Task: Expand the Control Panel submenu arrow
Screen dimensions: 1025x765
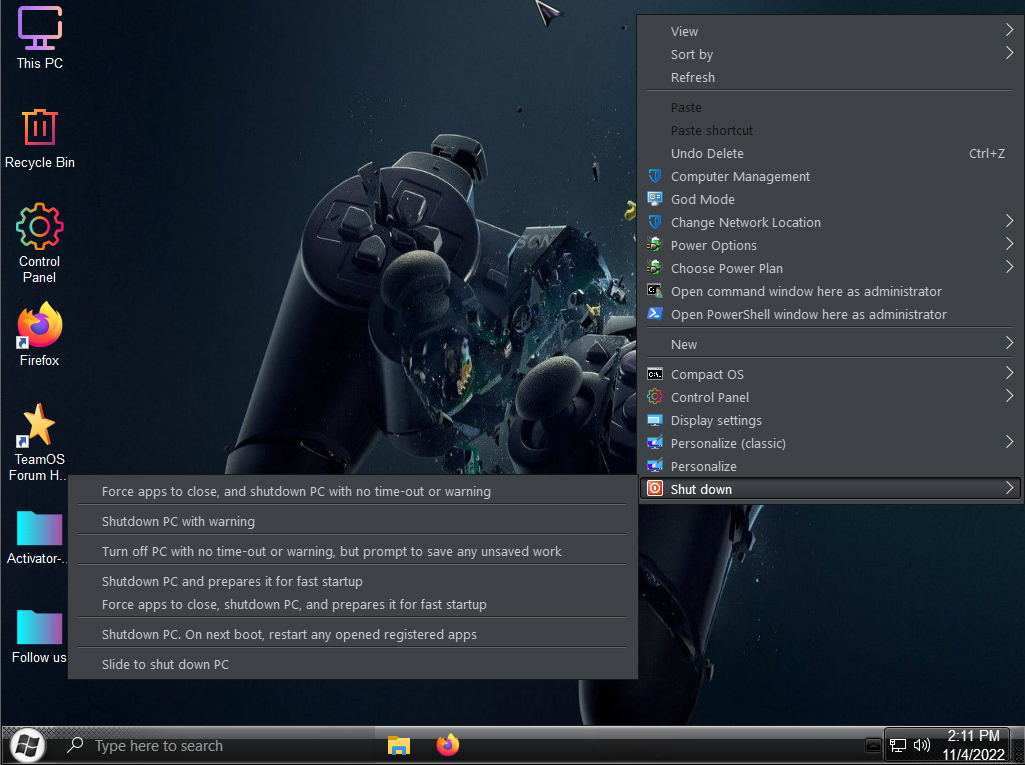Action: pos(1009,396)
